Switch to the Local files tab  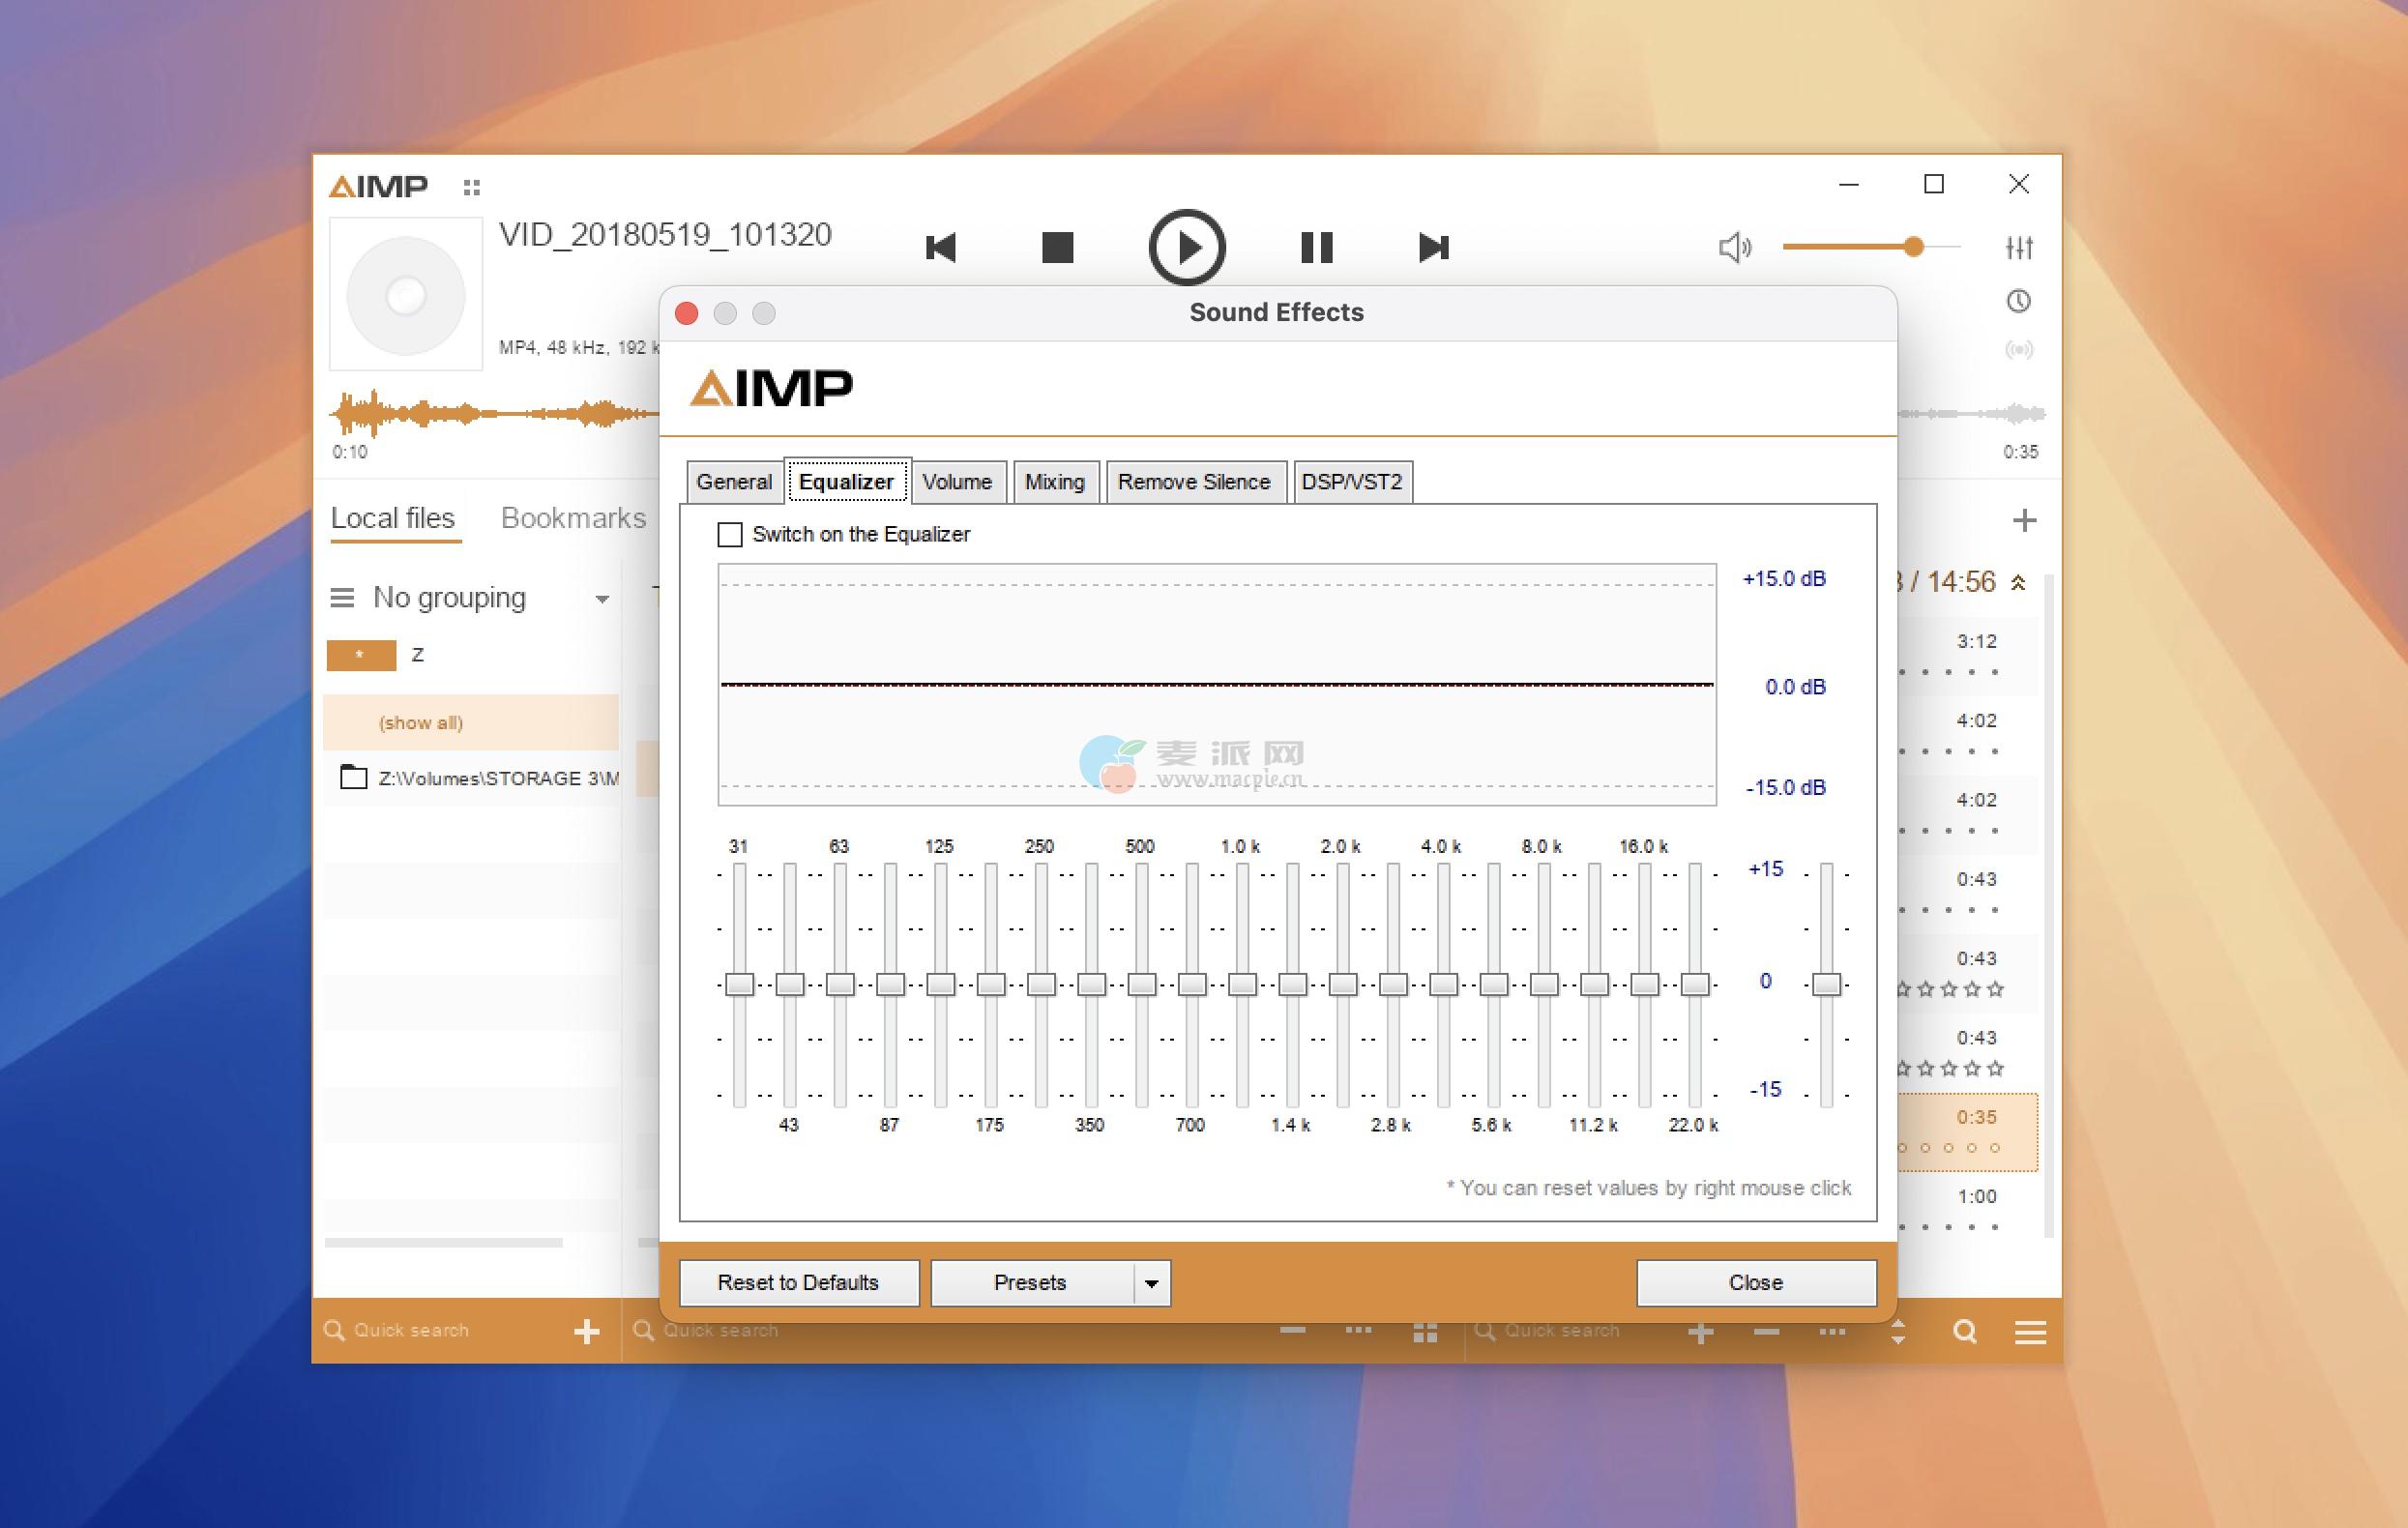tap(393, 518)
